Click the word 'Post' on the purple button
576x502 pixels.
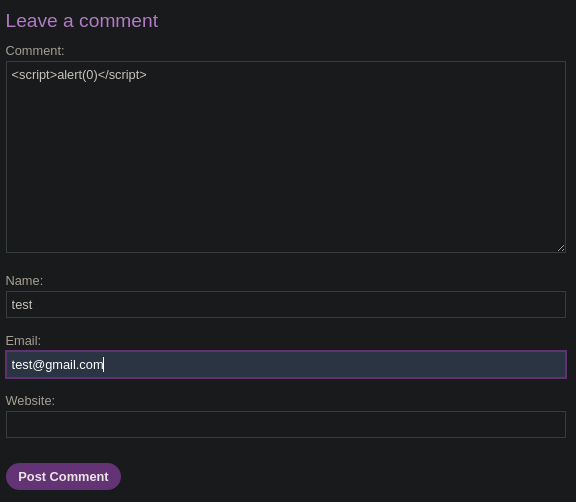pyautogui.click(x=32, y=477)
